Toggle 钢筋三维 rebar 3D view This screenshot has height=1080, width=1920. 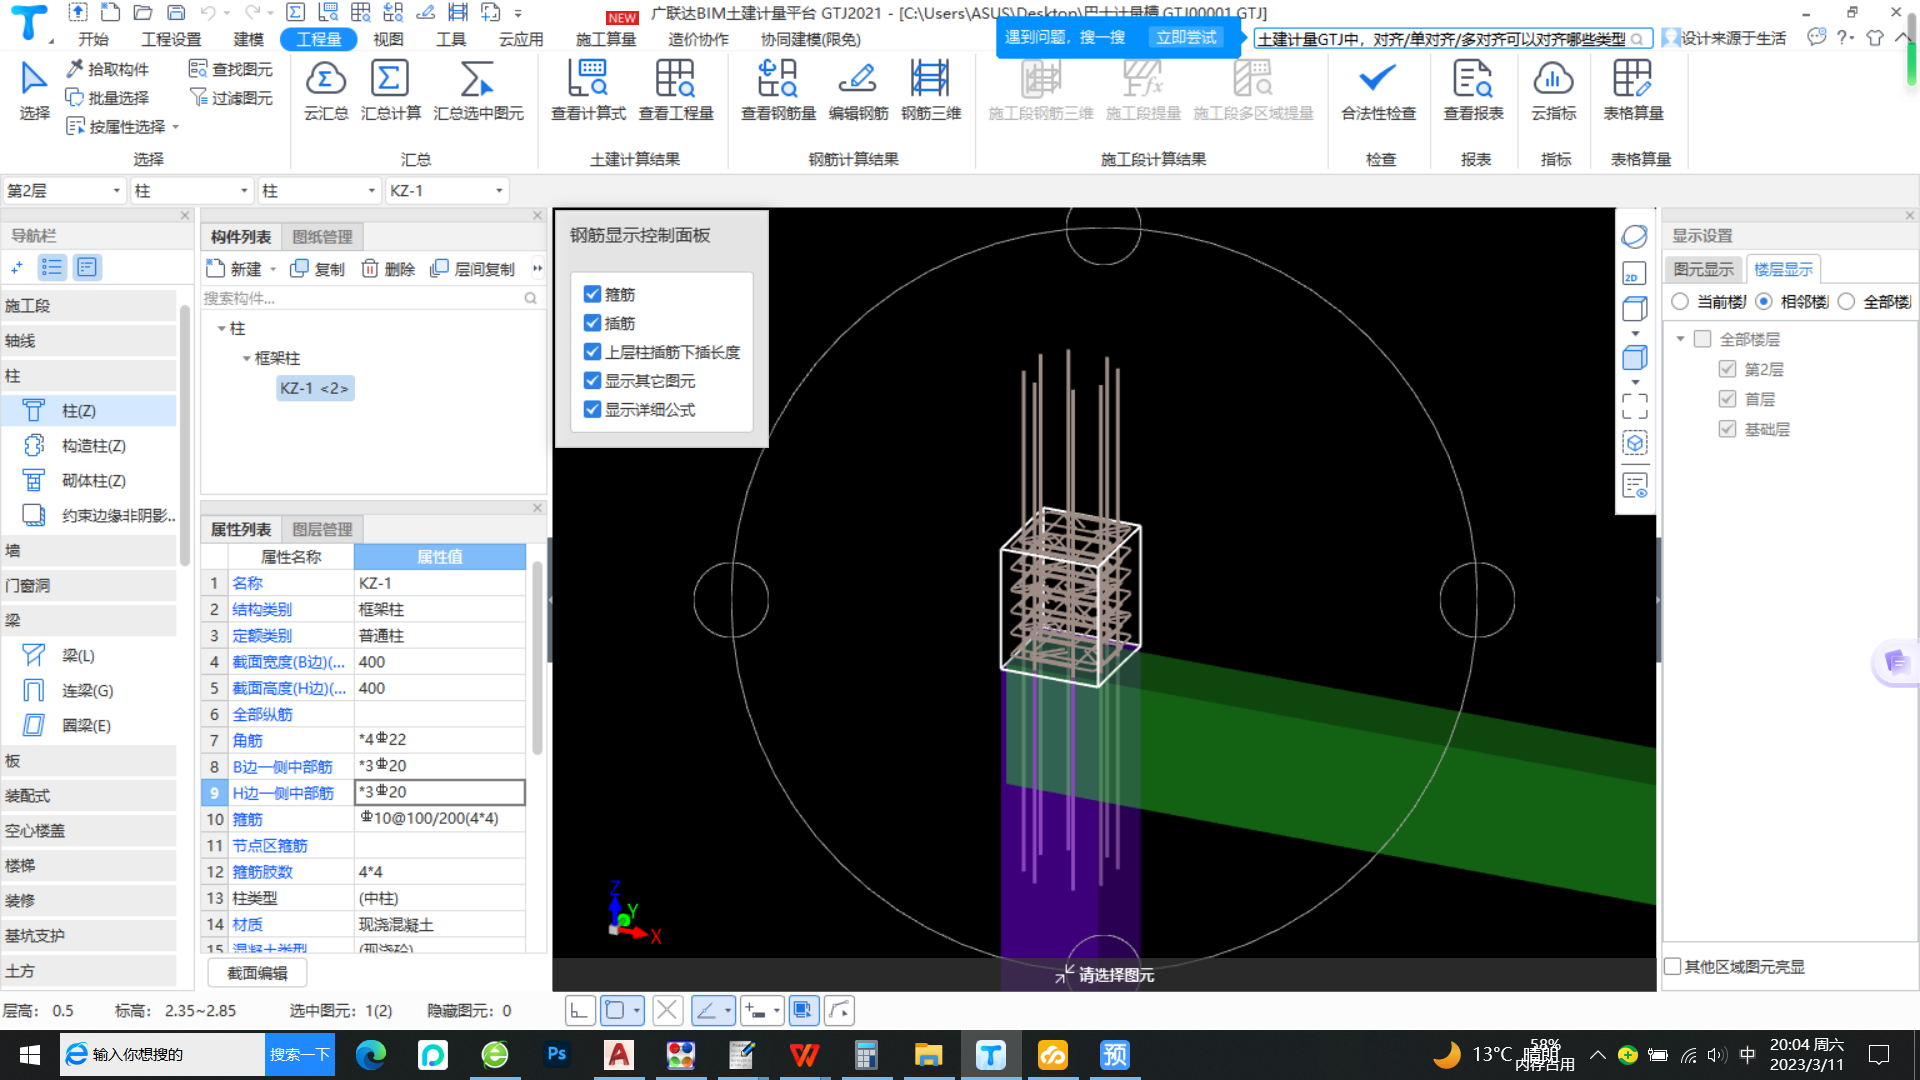click(931, 90)
